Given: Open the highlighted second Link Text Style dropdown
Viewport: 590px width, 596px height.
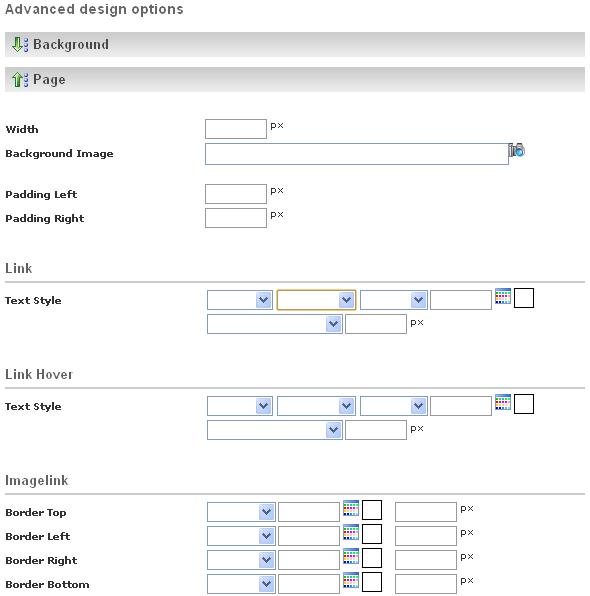Looking at the screenshot, I should [316, 300].
